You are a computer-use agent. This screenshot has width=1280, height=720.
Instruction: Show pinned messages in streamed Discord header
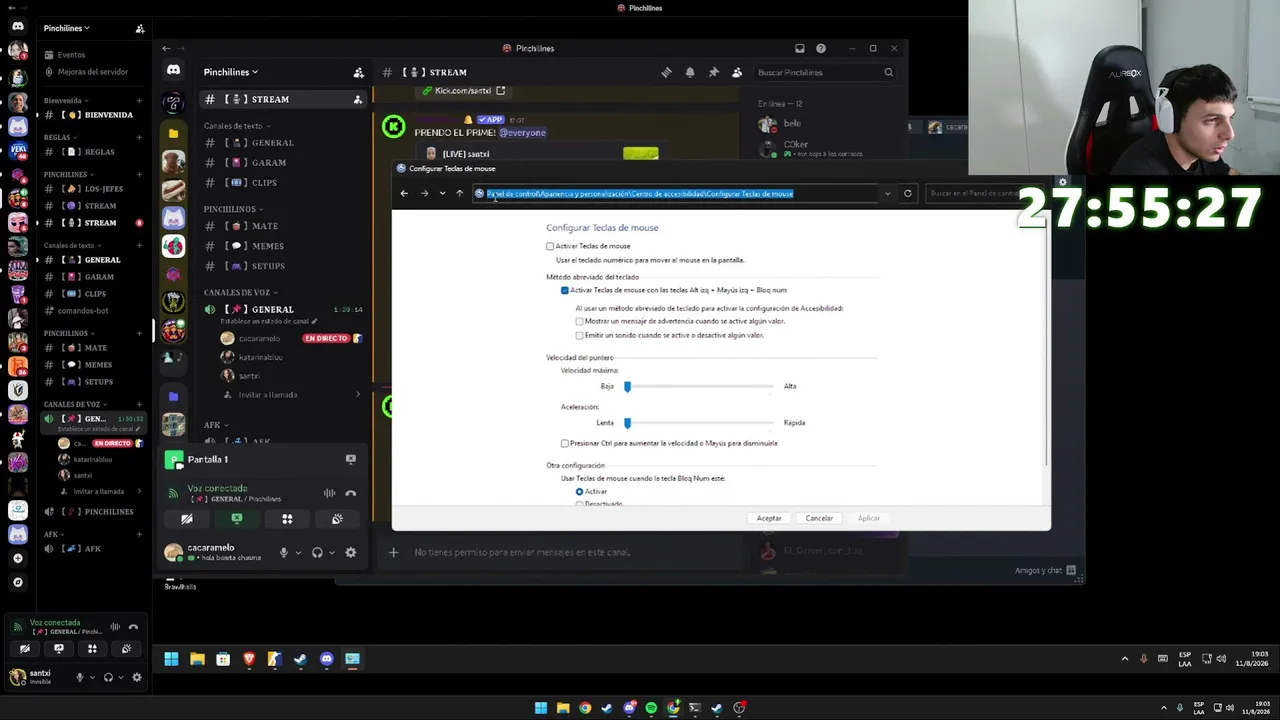pyautogui.click(x=713, y=72)
